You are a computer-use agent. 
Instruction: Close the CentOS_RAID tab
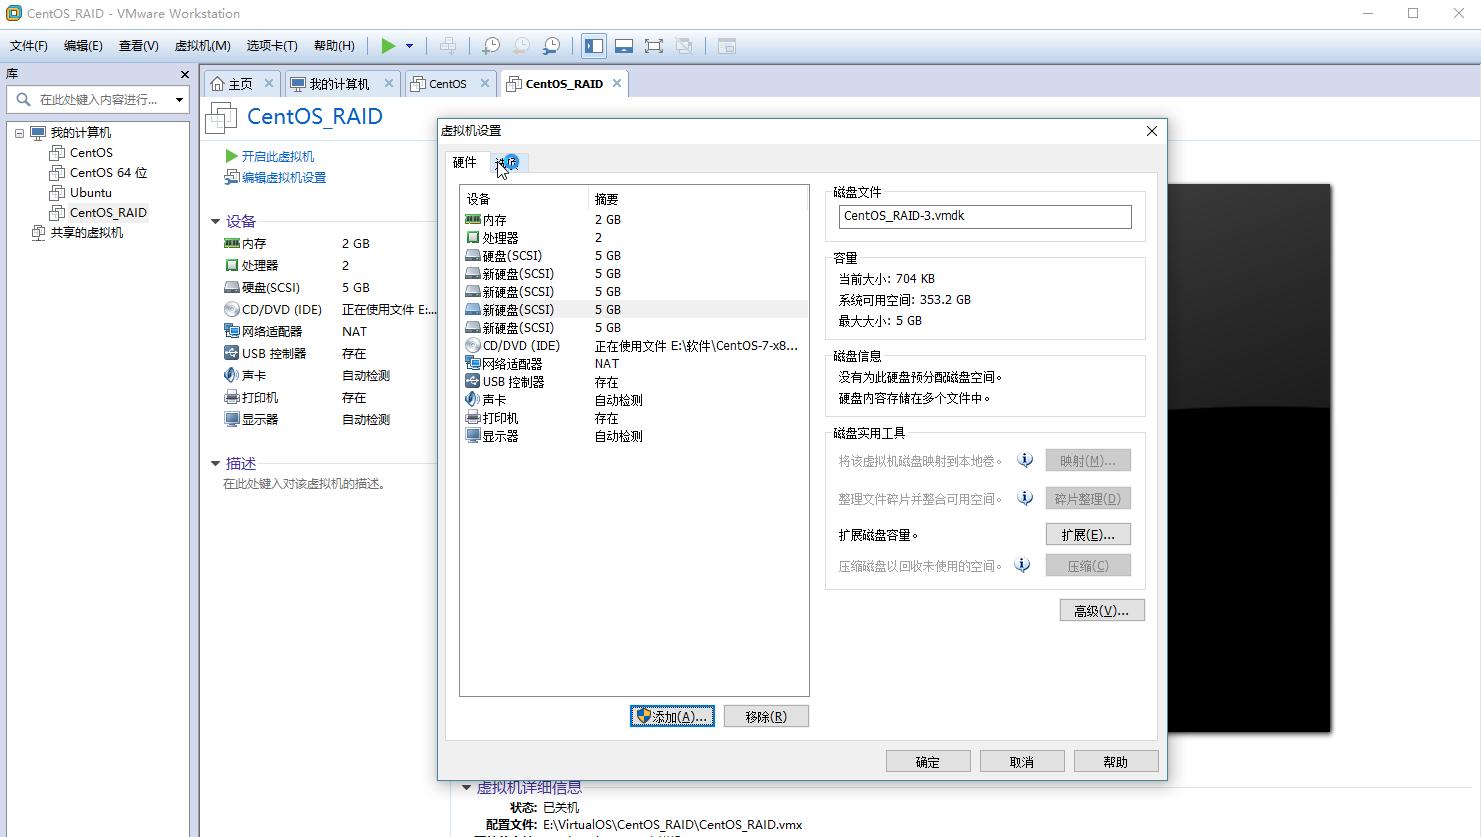pos(617,83)
